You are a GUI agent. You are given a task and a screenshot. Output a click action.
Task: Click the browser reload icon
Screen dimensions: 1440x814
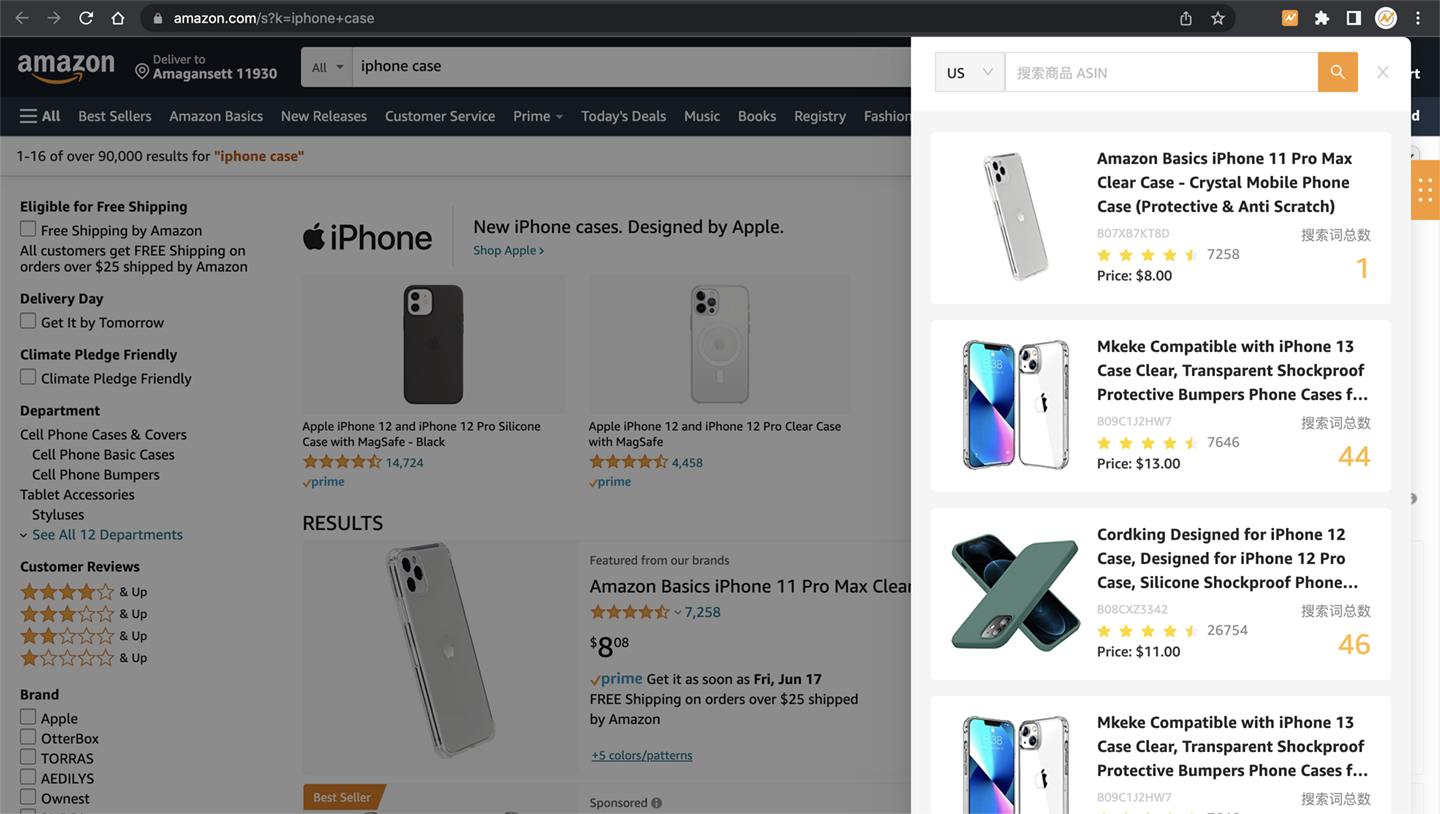pyautogui.click(x=86, y=18)
